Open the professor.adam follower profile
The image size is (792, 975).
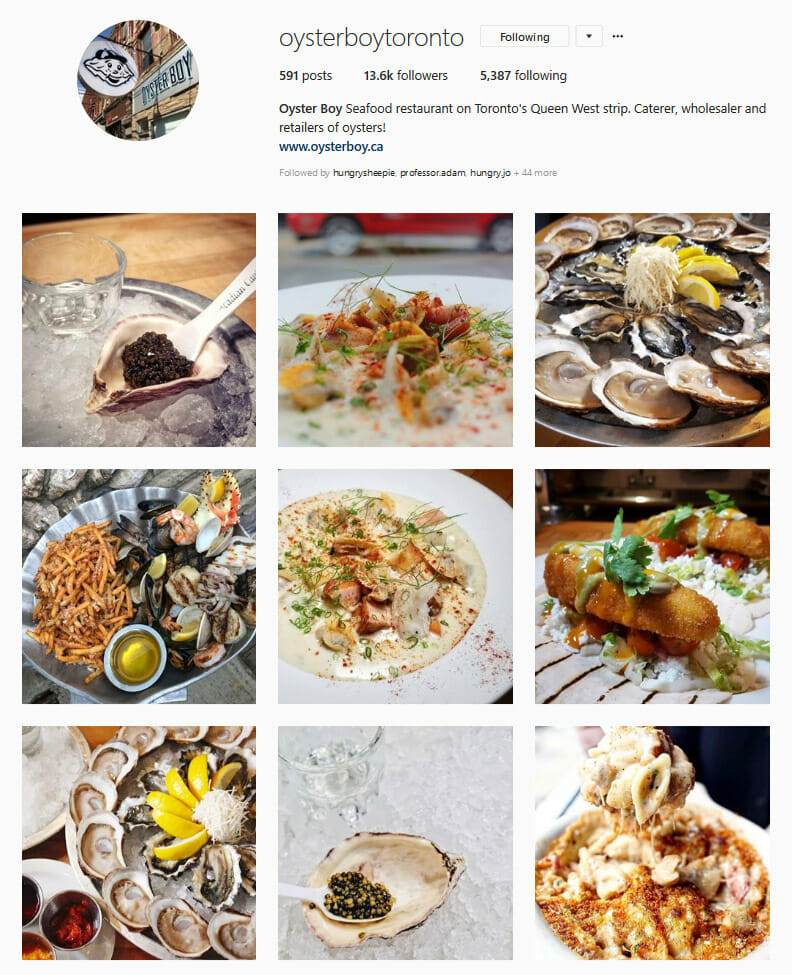coord(433,173)
